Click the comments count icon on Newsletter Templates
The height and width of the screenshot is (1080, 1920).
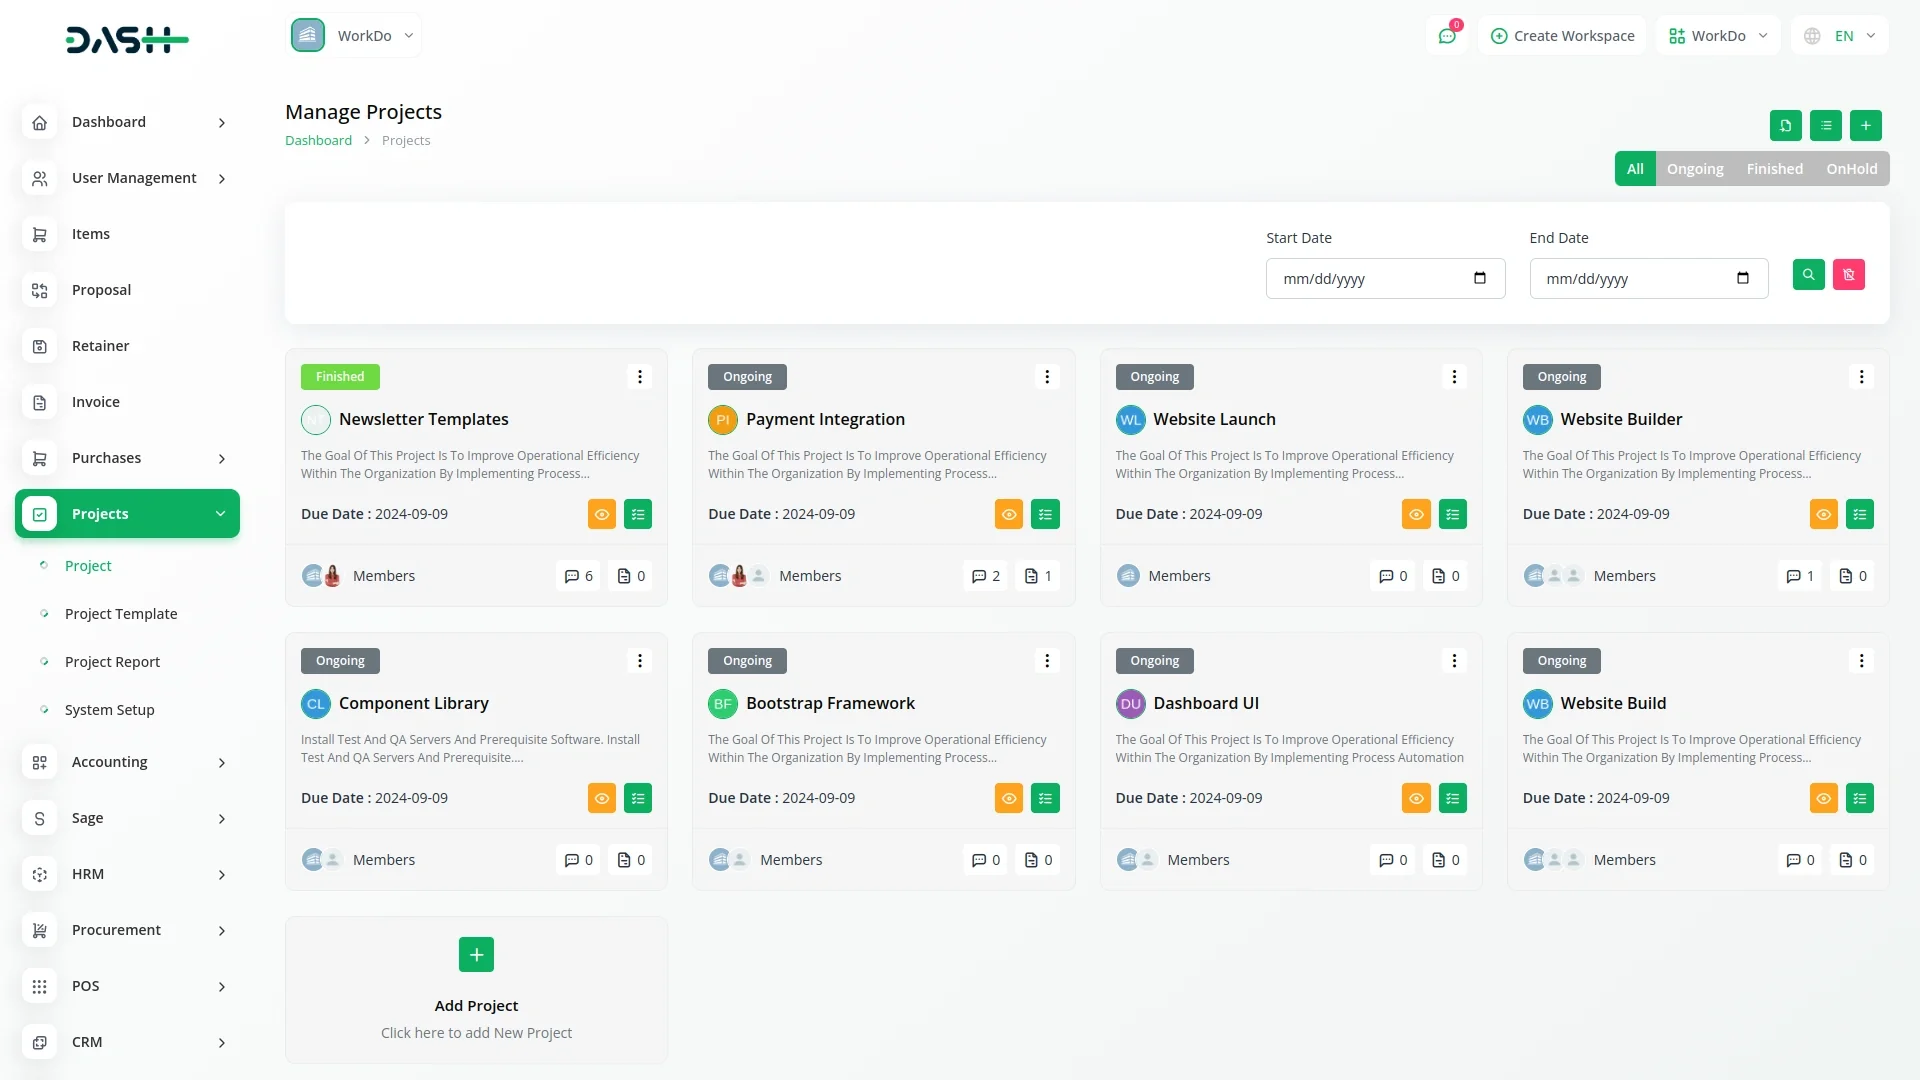tap(578, 576)
